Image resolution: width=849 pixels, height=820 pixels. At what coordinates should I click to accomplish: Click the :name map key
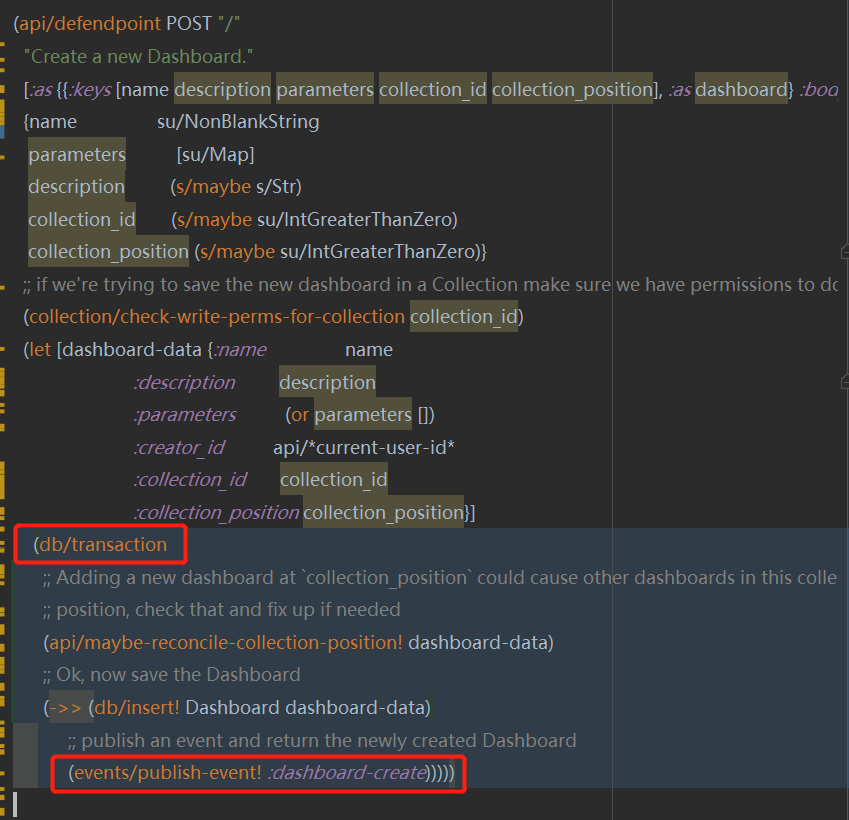coord(240,350)
